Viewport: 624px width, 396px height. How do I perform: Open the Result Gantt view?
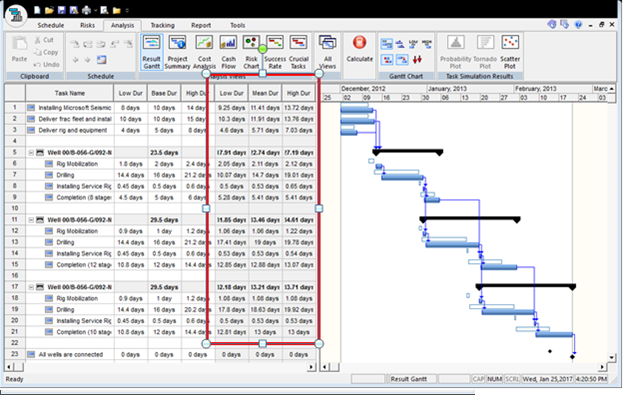151,52
